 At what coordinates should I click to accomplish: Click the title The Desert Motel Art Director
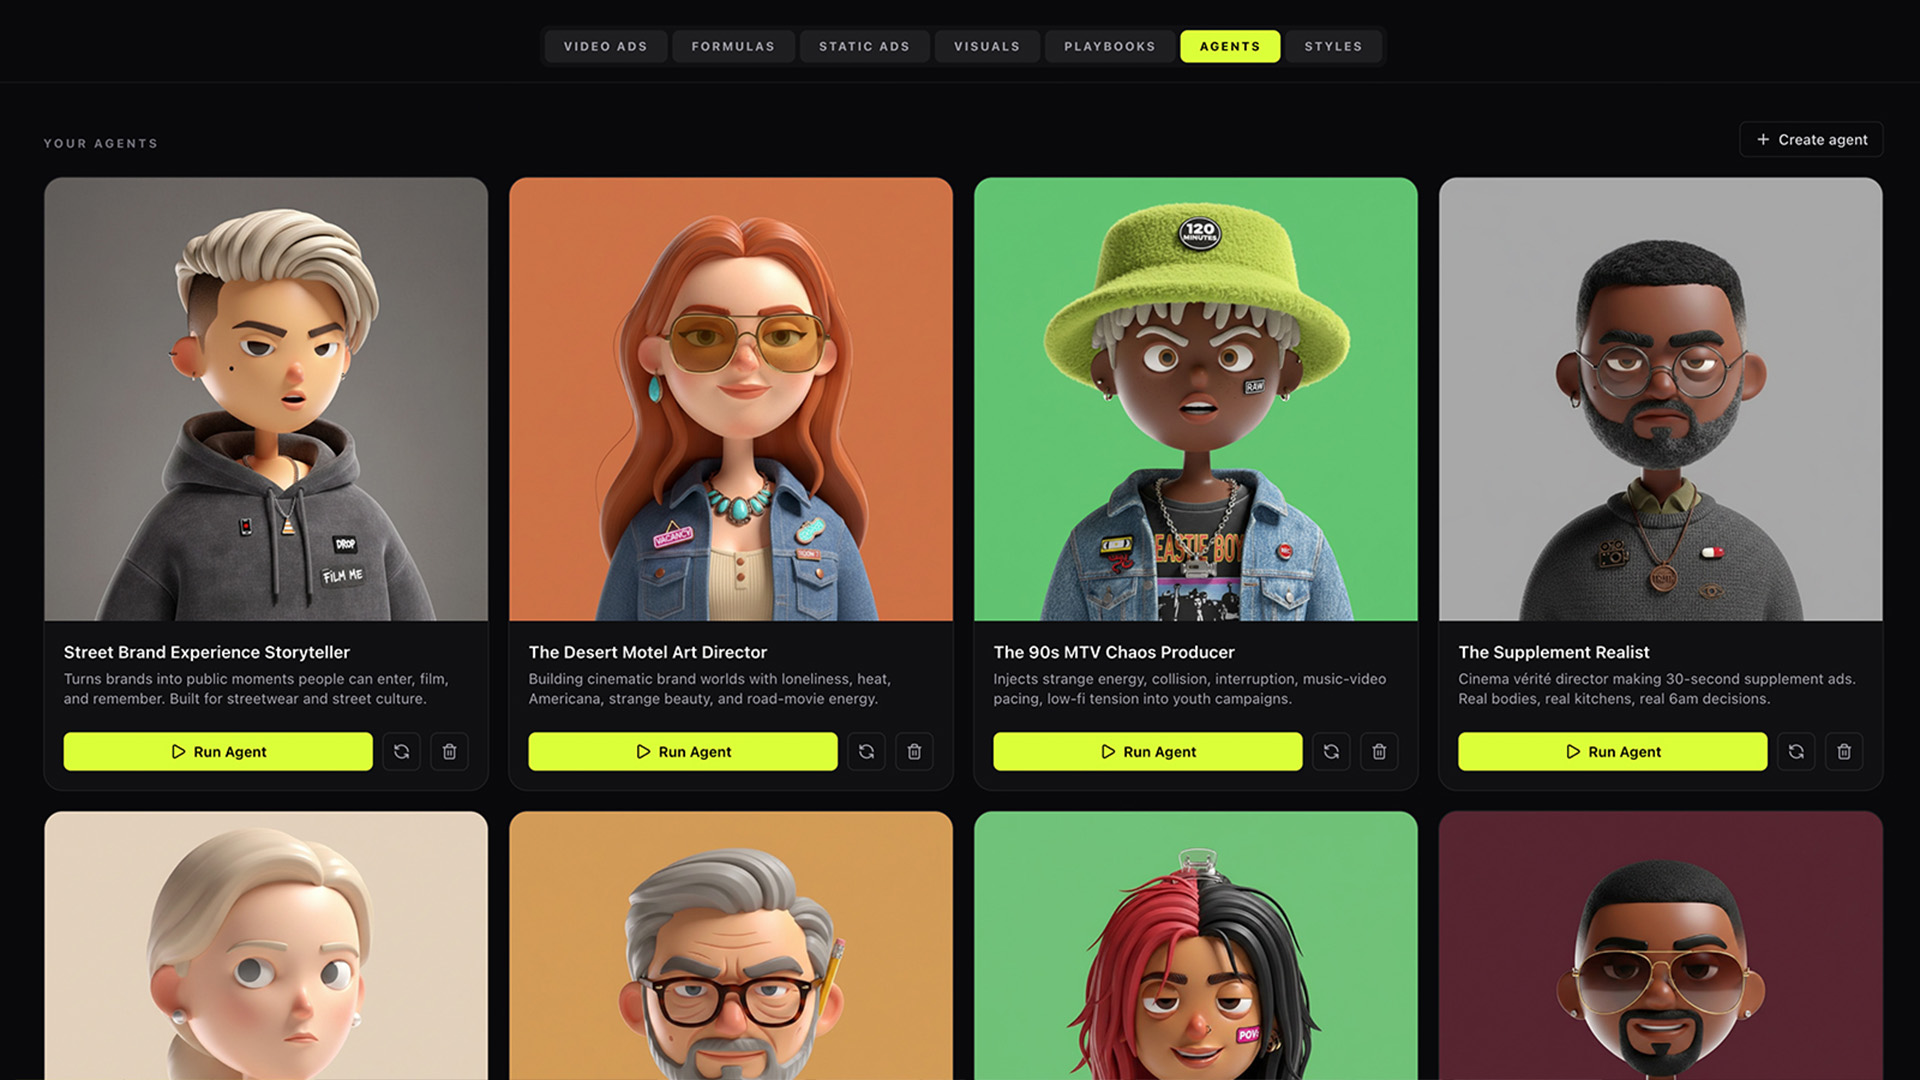coord(648,652)
